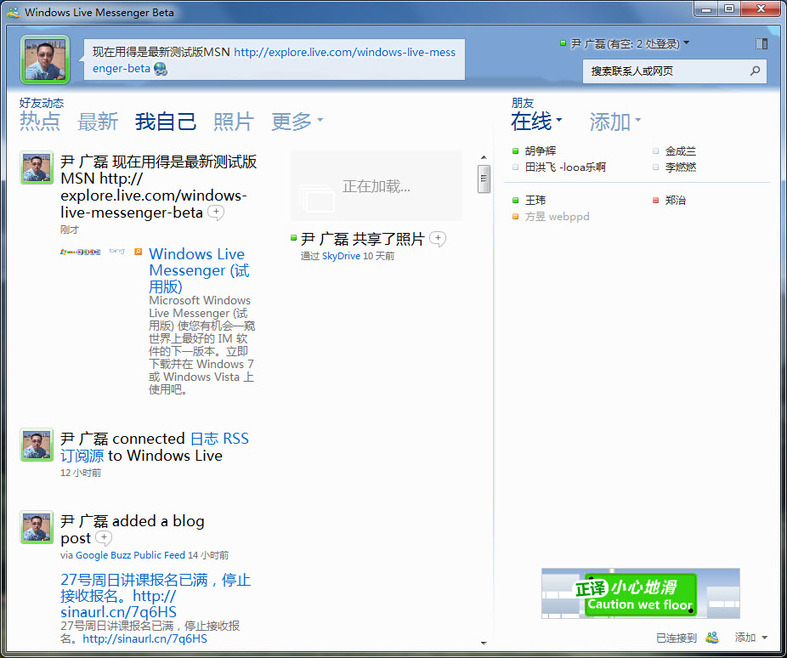The width and height of the screenshot is (787, 658).
Task: Switch to the 最新 tab
Action: point(98,121)
